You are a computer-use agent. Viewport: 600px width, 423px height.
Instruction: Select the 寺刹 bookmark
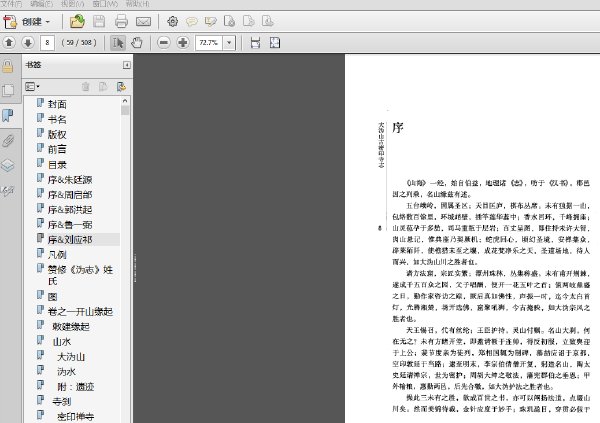pyautogui.click(x=62, y=402)
